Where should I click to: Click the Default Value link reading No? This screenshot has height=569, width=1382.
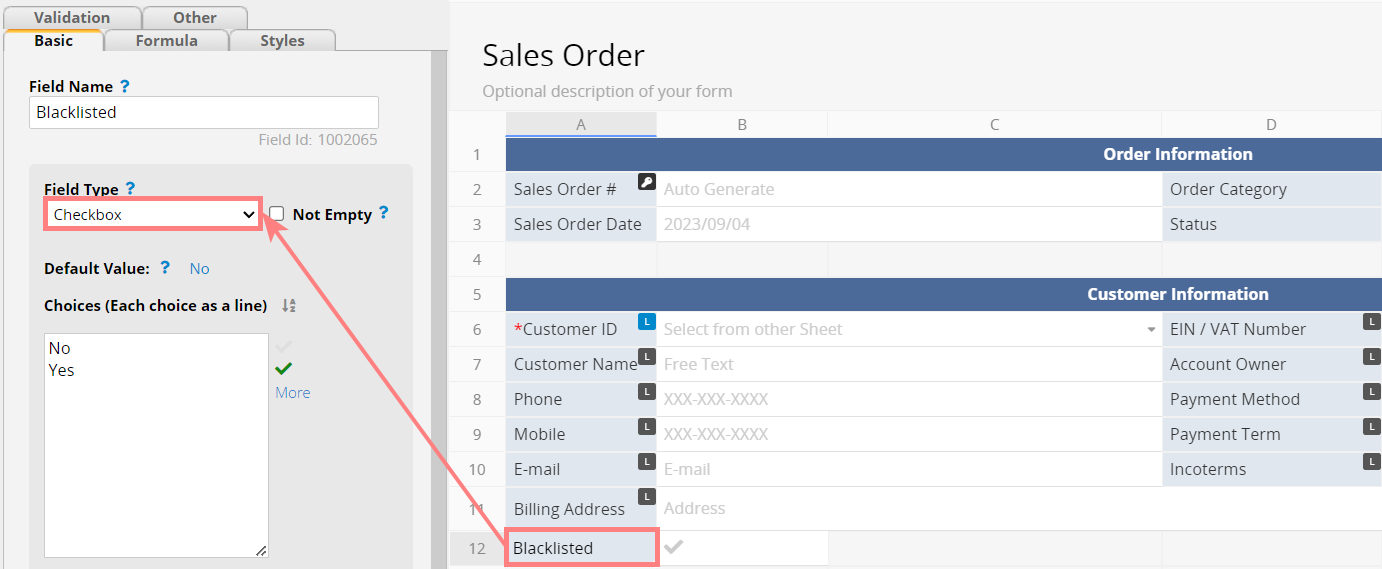tap(200, 268)
